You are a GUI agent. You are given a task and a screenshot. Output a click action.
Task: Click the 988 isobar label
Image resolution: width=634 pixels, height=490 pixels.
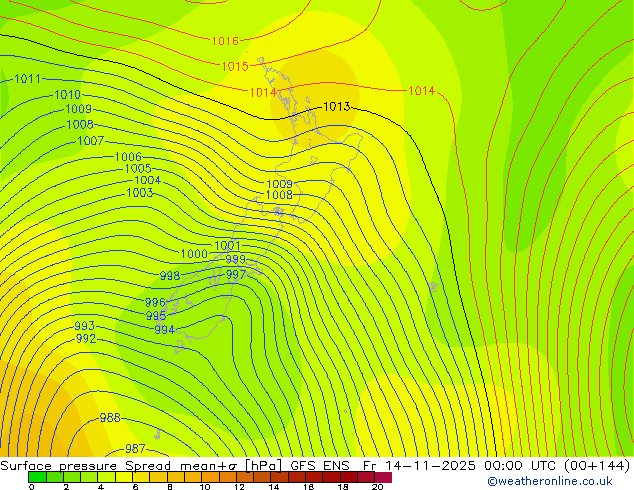coord(110,418)
